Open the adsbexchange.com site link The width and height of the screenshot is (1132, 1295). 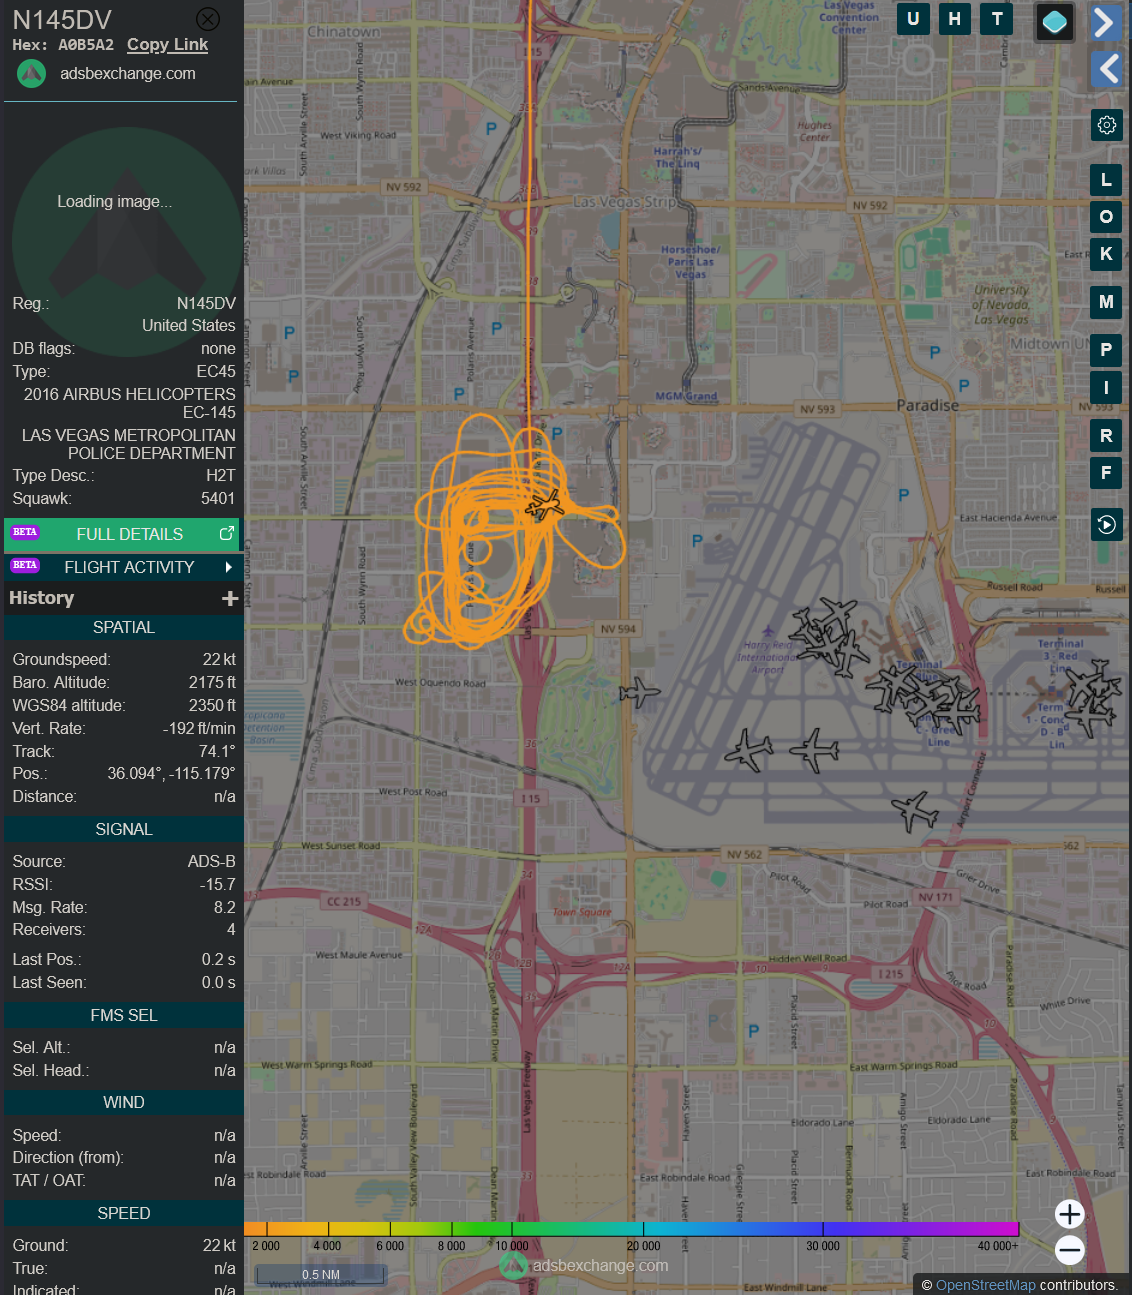pos(128,73)
